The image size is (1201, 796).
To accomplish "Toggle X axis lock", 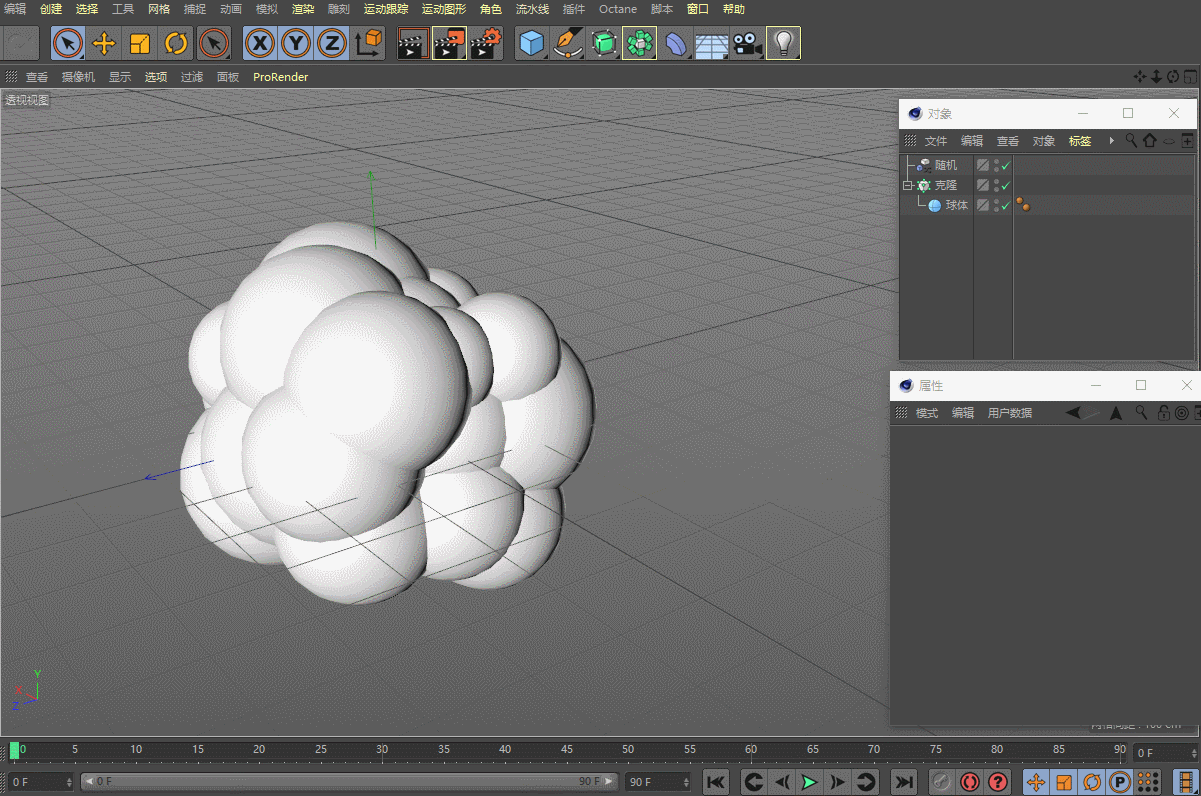I will pyautogui.click(x=260, y=43).
